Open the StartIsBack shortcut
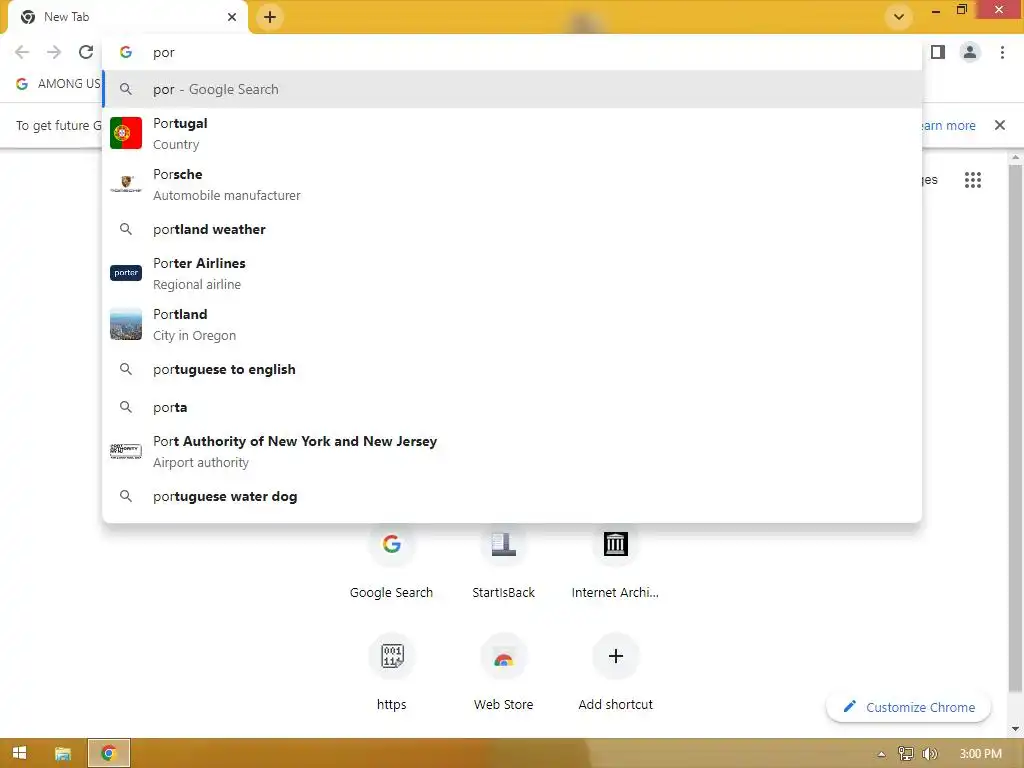This screenshot has height=768, width=1024. pos(504,560)
